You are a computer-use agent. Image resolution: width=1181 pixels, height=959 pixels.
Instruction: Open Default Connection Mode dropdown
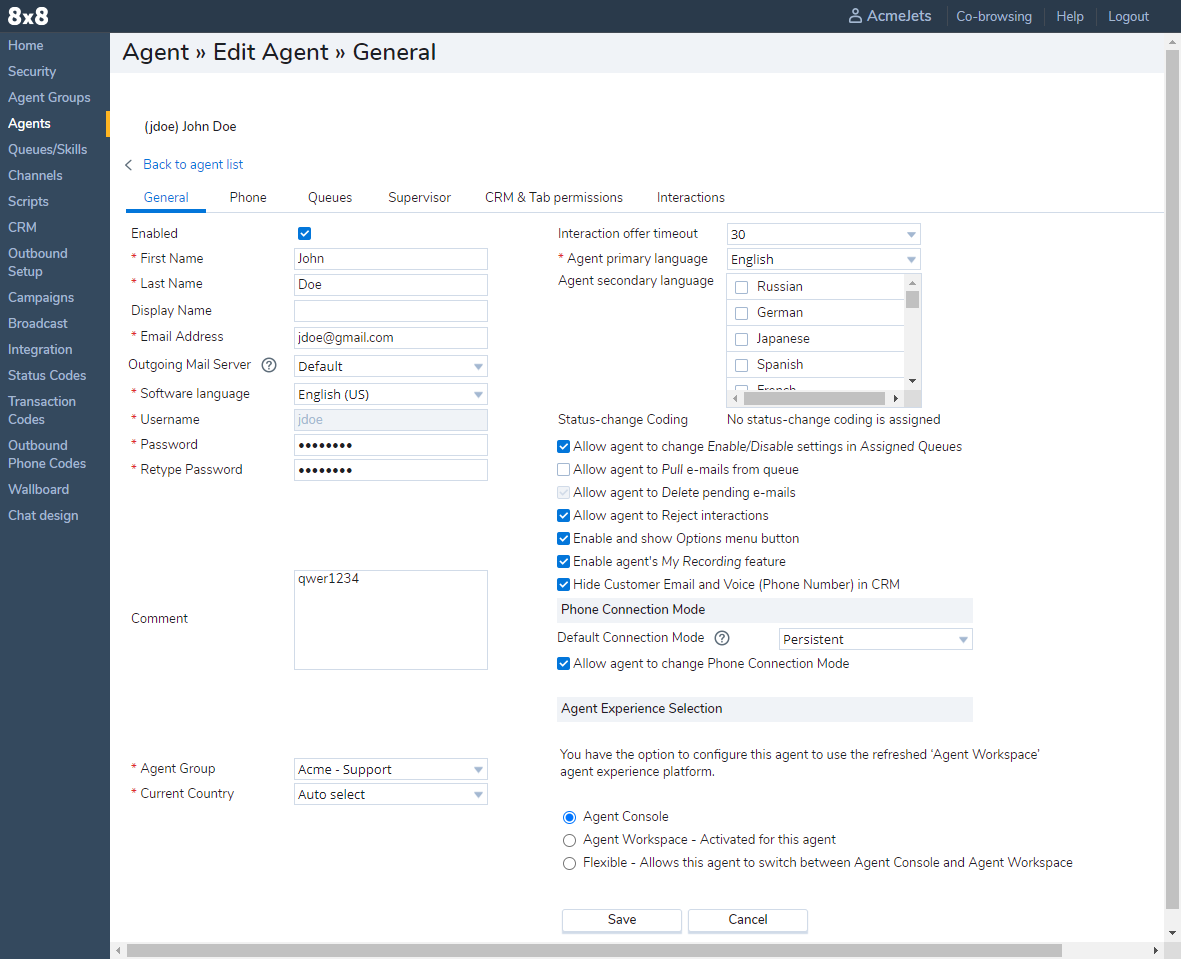click(x=875, y=639)
